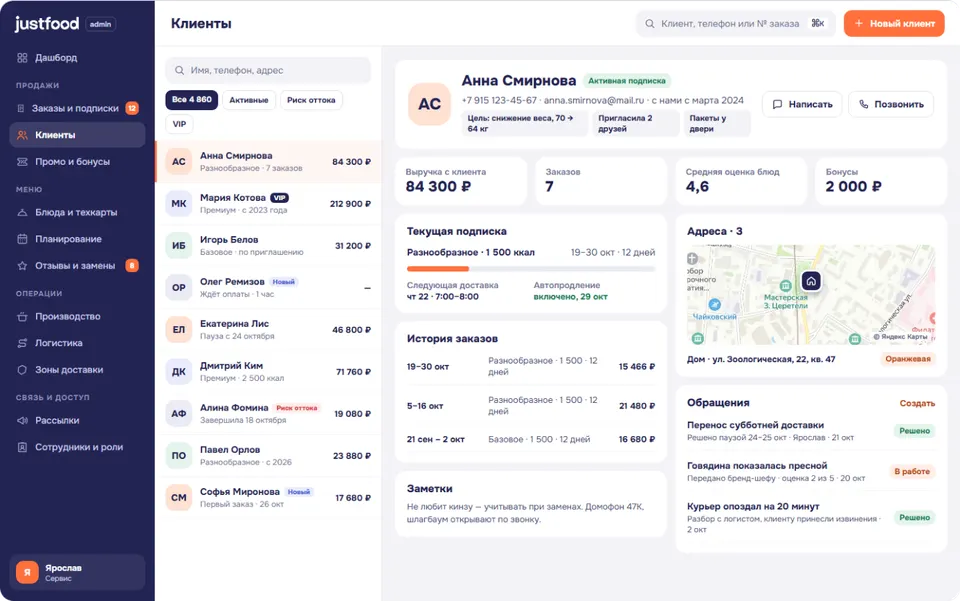Select the Риск оттока filter chip
The height and width of the screenshot is (601, 960).
(311, 100)
